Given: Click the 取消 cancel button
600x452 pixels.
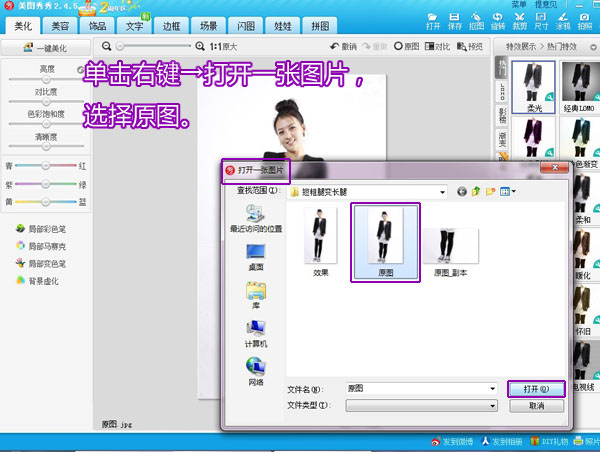Looking at the screenshot, I should (536, 406).
